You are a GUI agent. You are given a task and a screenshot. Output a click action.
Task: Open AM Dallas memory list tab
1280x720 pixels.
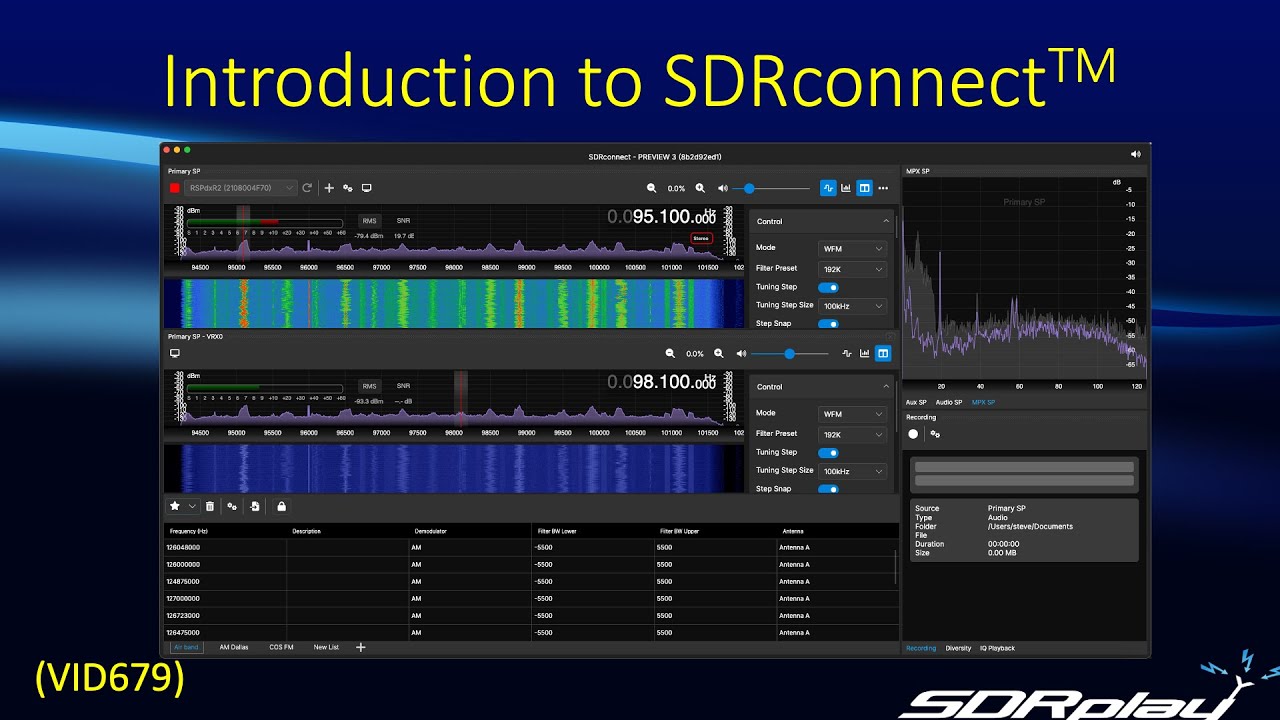[x=234, y=647]
